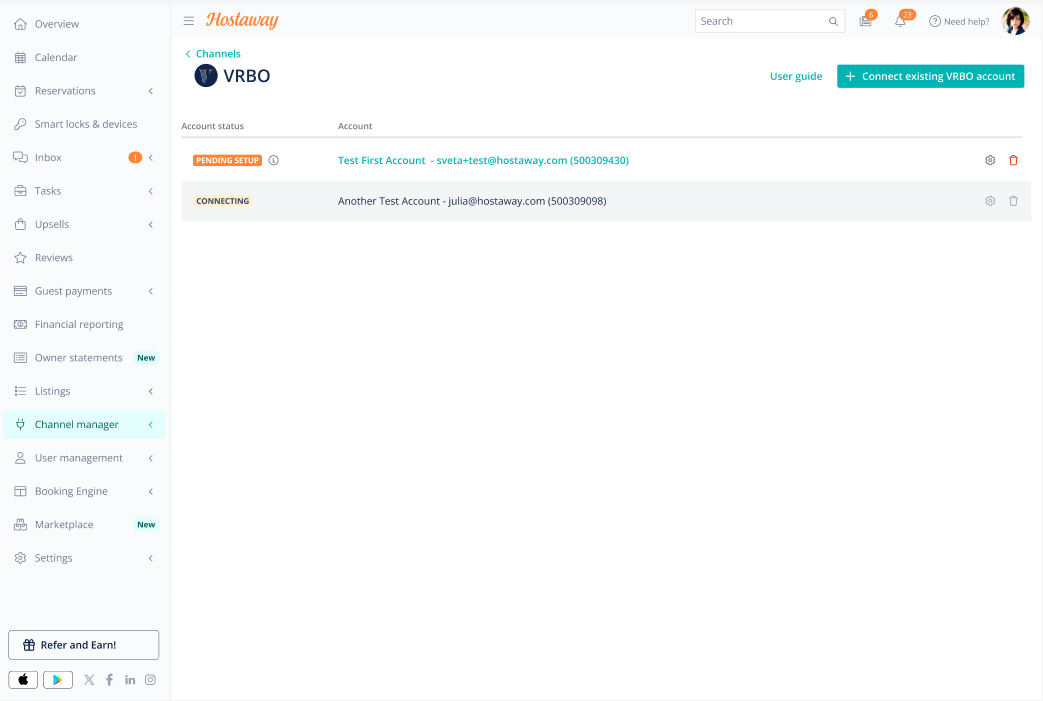Select the Booking Engine layout icon
Image resolution: width=1043 pixels, height=701 pixels.
pyautogui.click(x=21, y=491)
